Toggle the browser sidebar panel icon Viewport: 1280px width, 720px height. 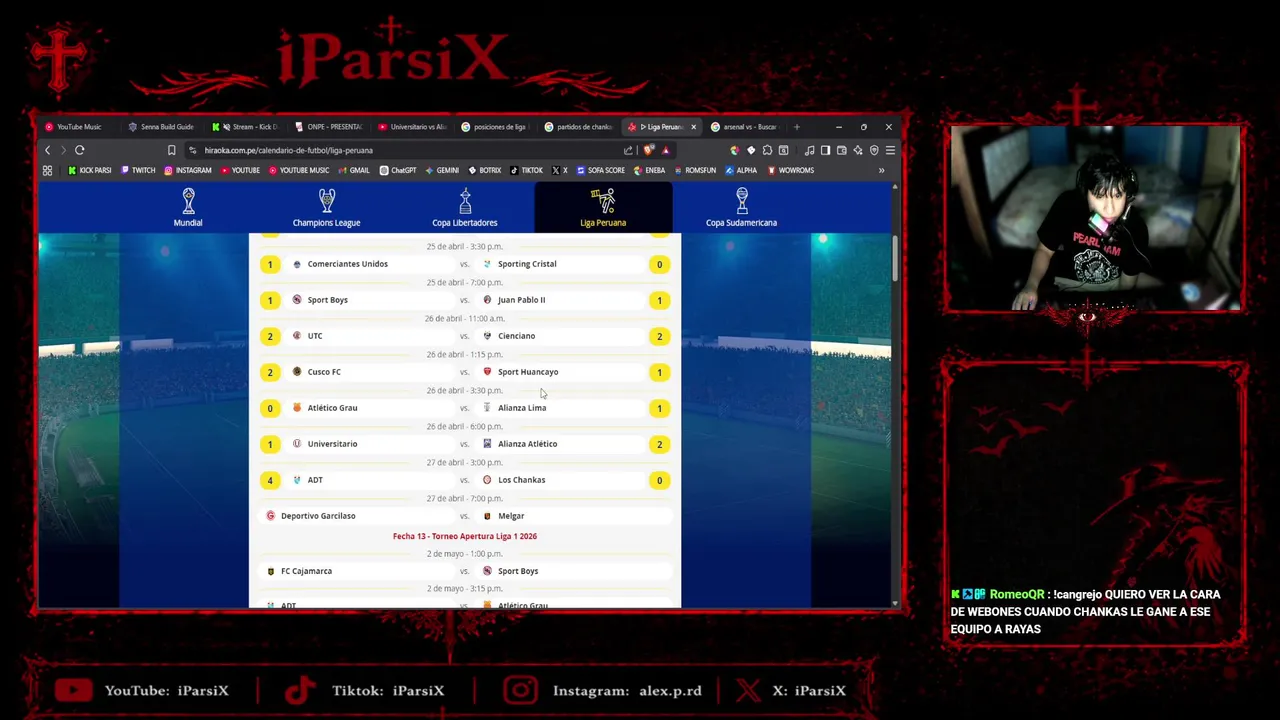tap(825, 150)
